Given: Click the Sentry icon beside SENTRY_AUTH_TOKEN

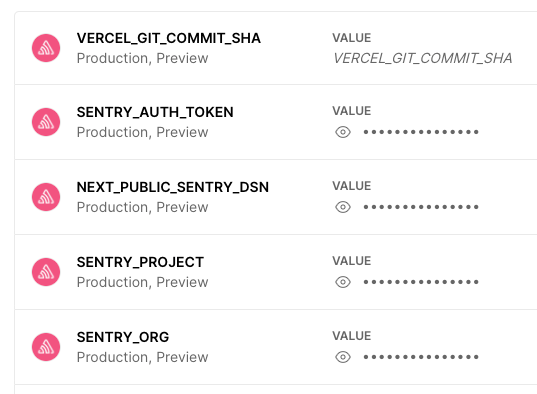Looking at the screenshot, I should coord(46,122).
